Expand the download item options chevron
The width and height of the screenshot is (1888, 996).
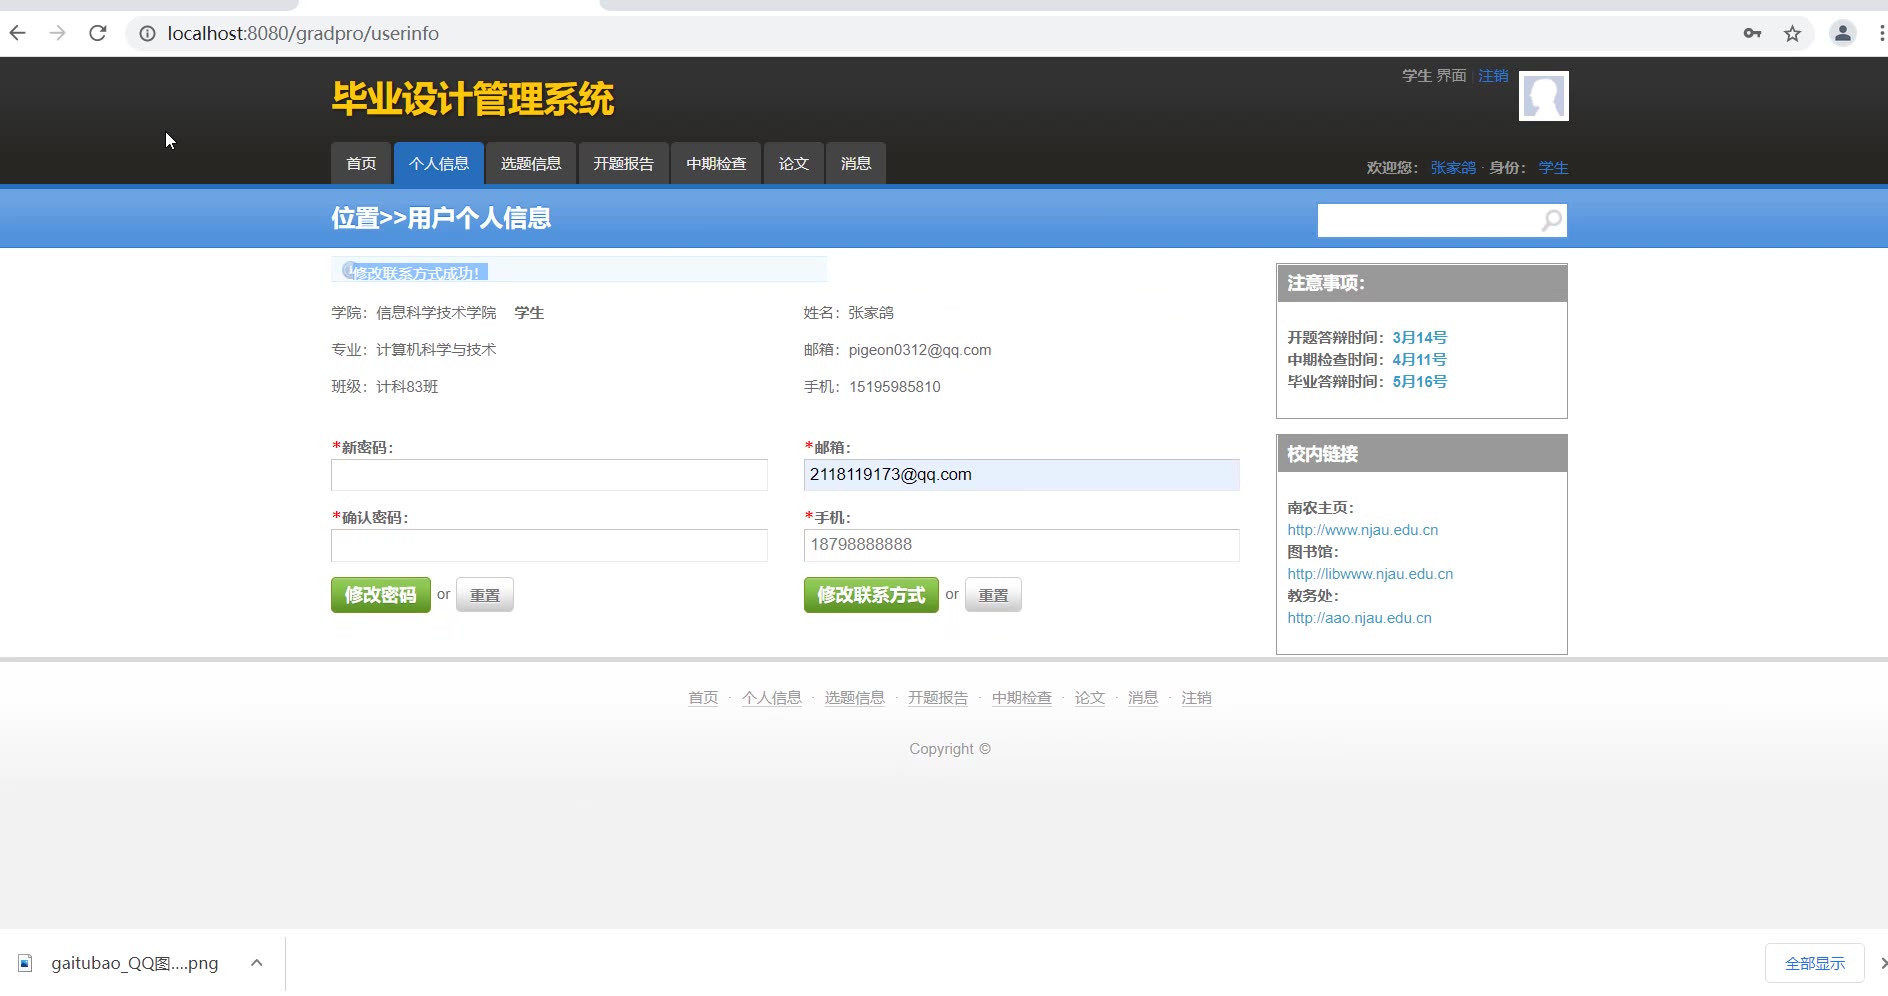click(x=257, y=963)
